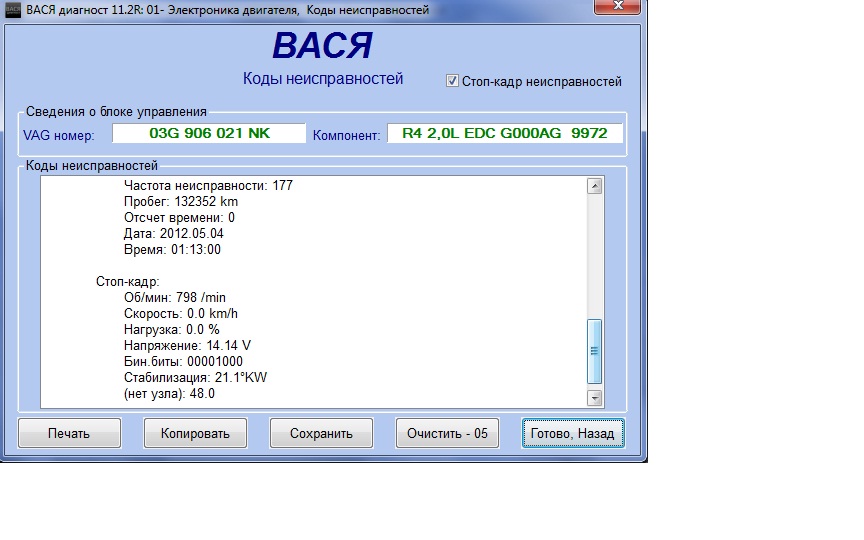
Task: Close the ВАСЯ диагност window
Action: point(618,10)
